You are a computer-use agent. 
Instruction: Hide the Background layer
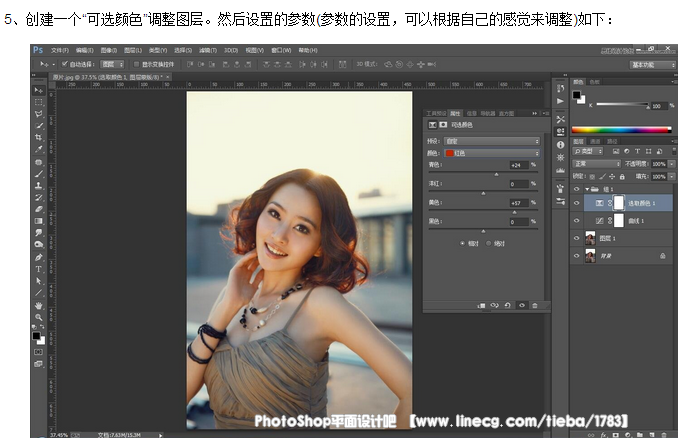[x=576, y=256]
